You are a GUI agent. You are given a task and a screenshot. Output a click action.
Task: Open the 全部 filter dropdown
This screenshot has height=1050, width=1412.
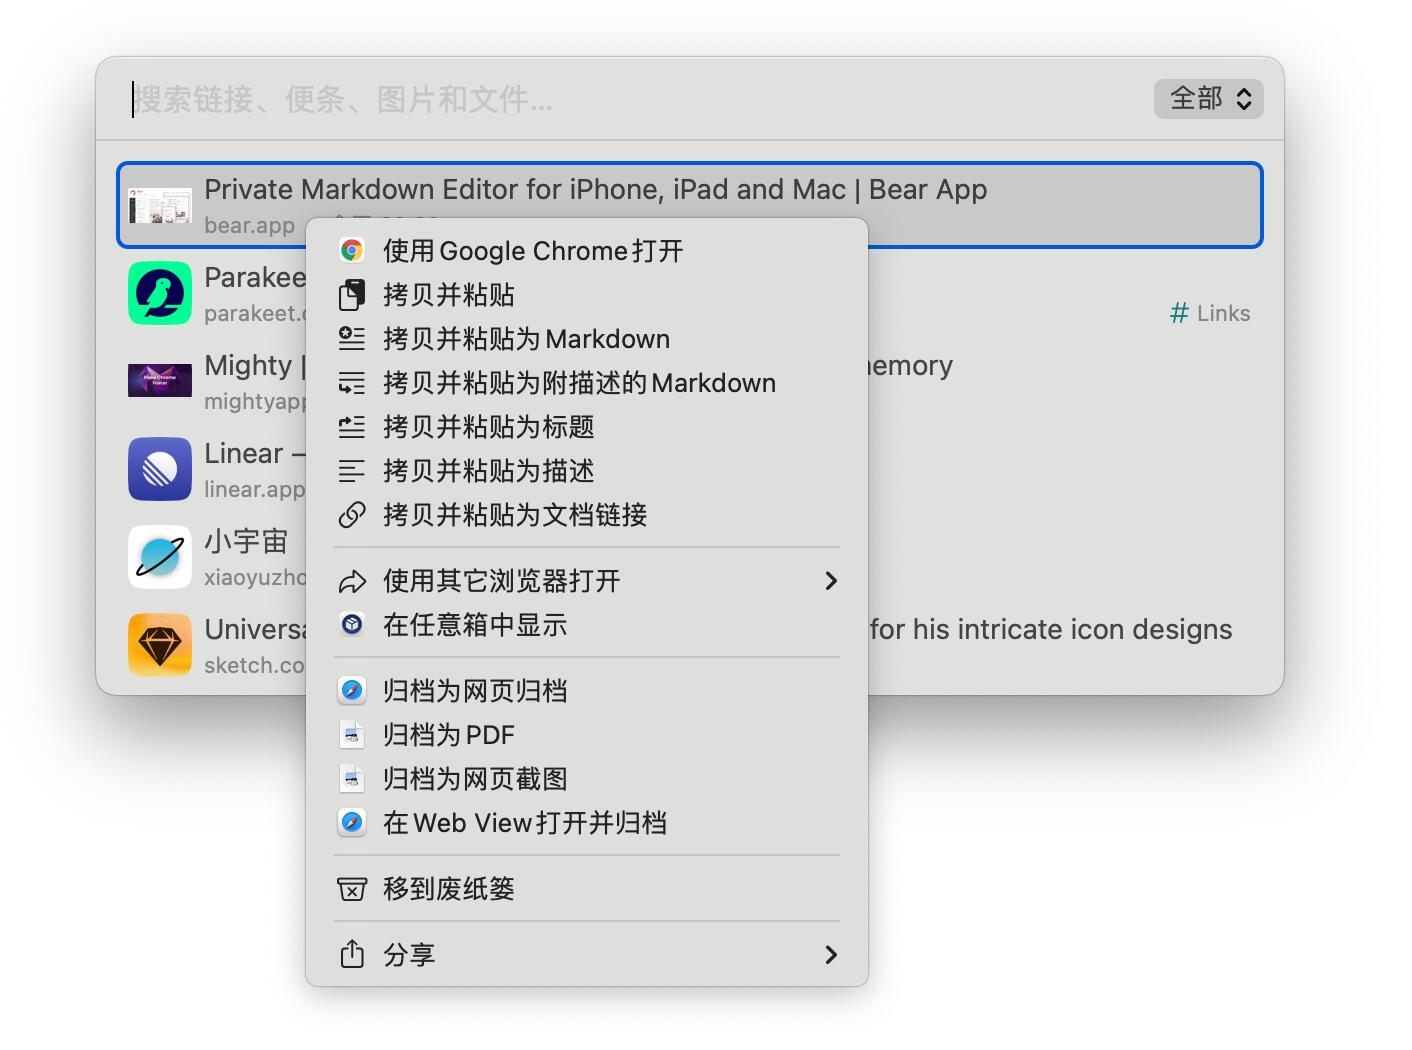(1208, 99)
